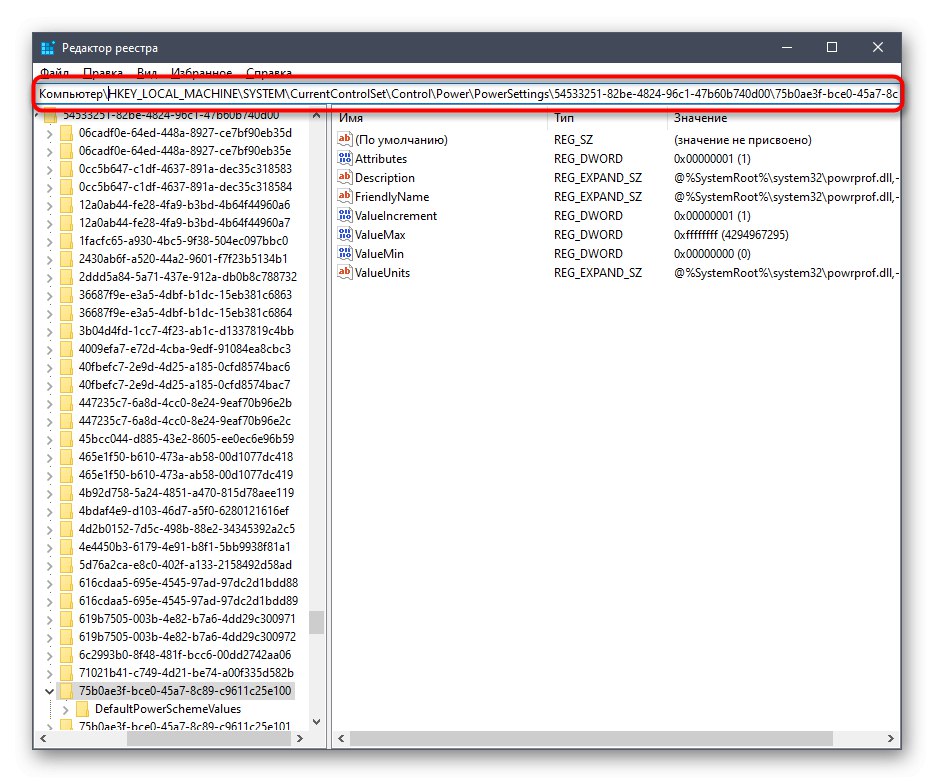Expand key 36687f9e-e3a5-4dbf-b1dc-15eb381c6863
Screen dimensions: 934x782
tap(49, 295)
